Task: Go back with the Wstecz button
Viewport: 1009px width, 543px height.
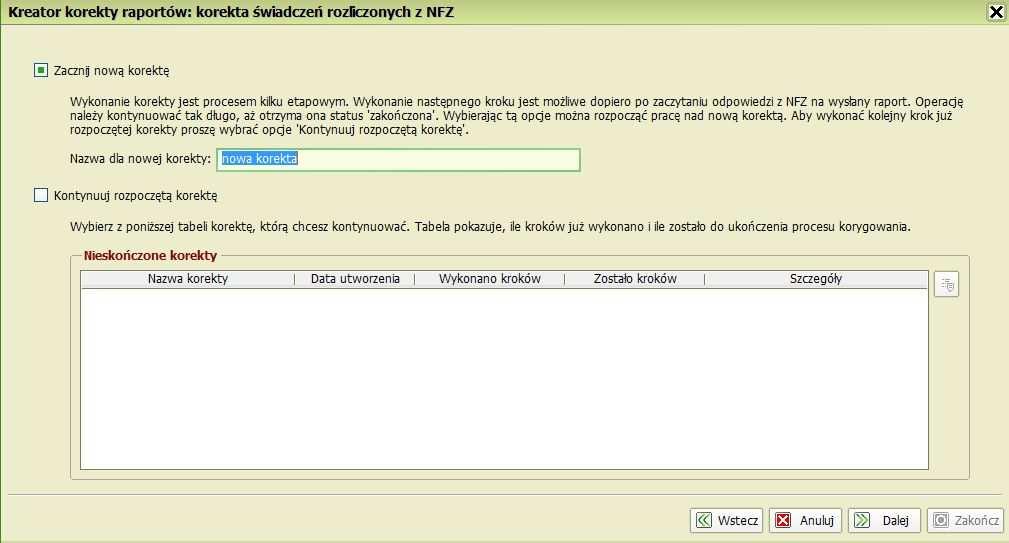Action: click(x=727, y=520)
